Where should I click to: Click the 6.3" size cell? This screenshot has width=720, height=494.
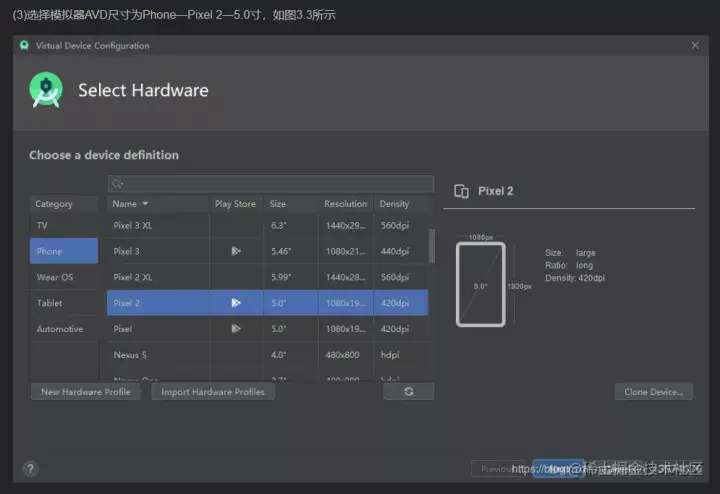coord(279,225)
